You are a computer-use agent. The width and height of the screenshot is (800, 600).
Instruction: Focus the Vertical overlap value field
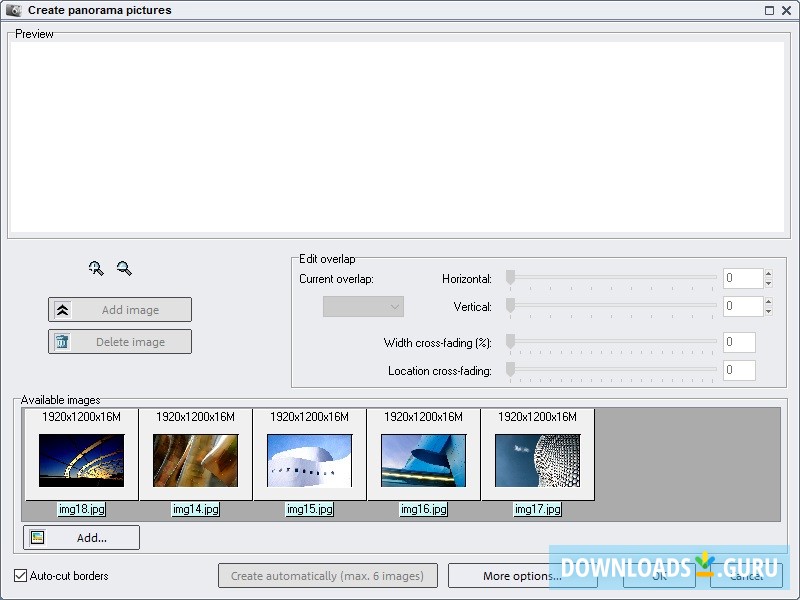coord(743,306)
